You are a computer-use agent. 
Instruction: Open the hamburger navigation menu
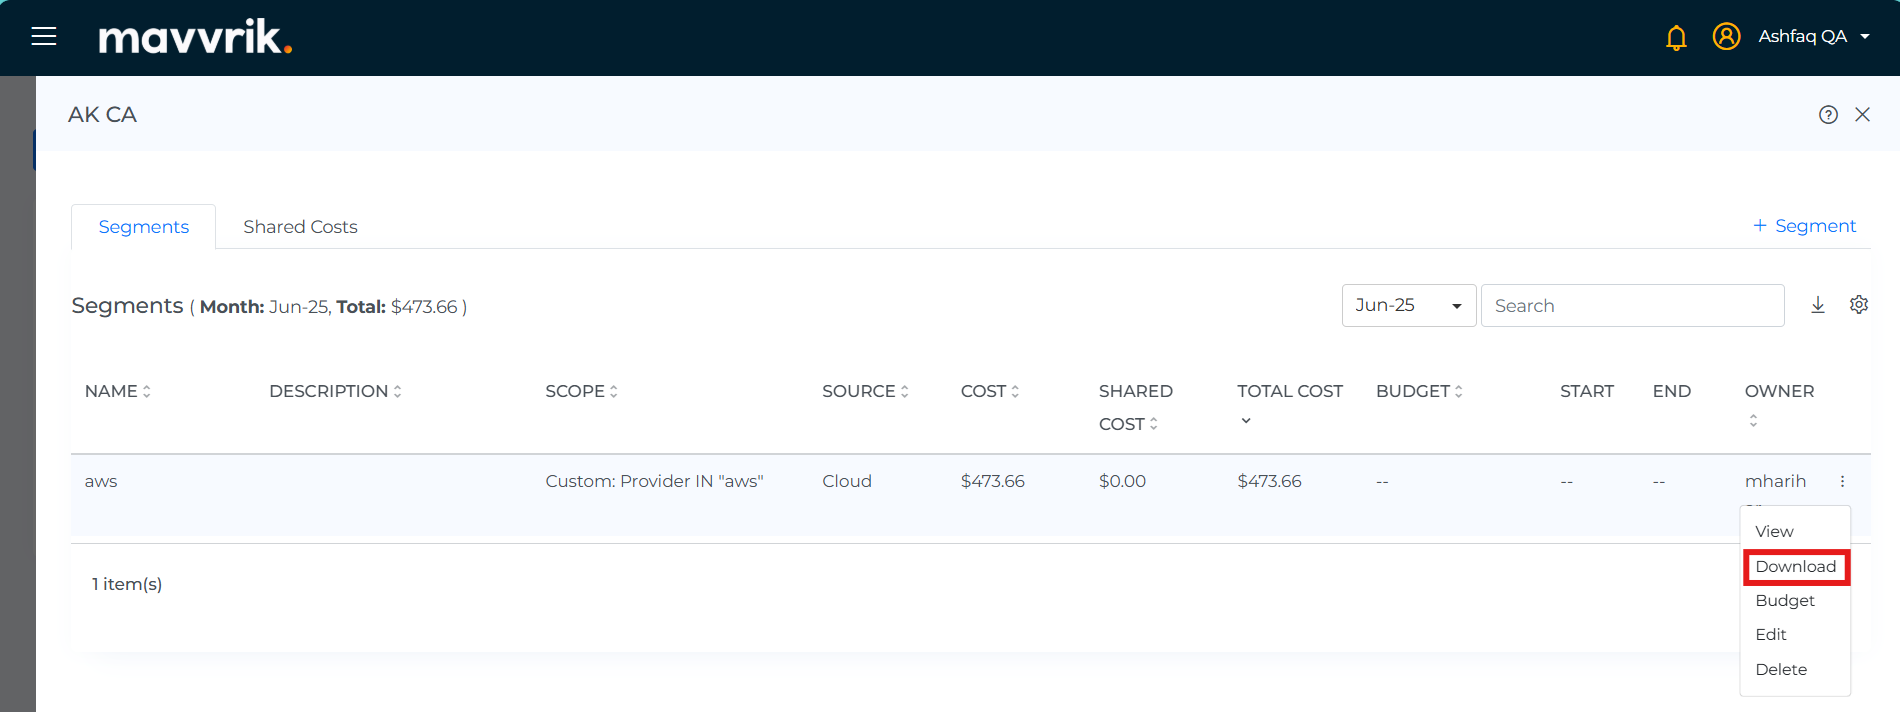click(44, 37)
